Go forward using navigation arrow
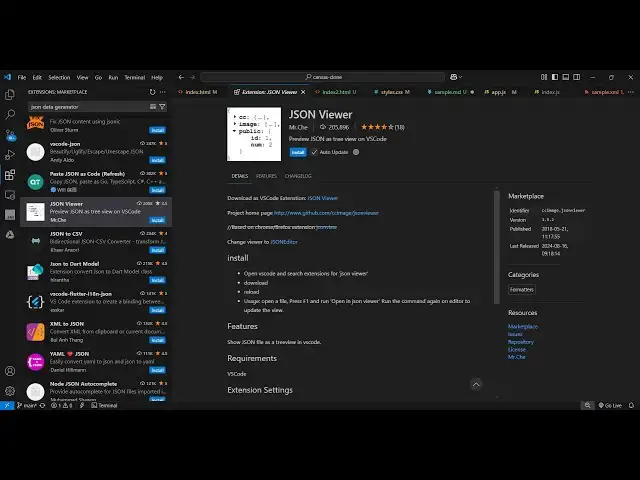The height and width of the screenshot is (480, 640). click(192, 77)
